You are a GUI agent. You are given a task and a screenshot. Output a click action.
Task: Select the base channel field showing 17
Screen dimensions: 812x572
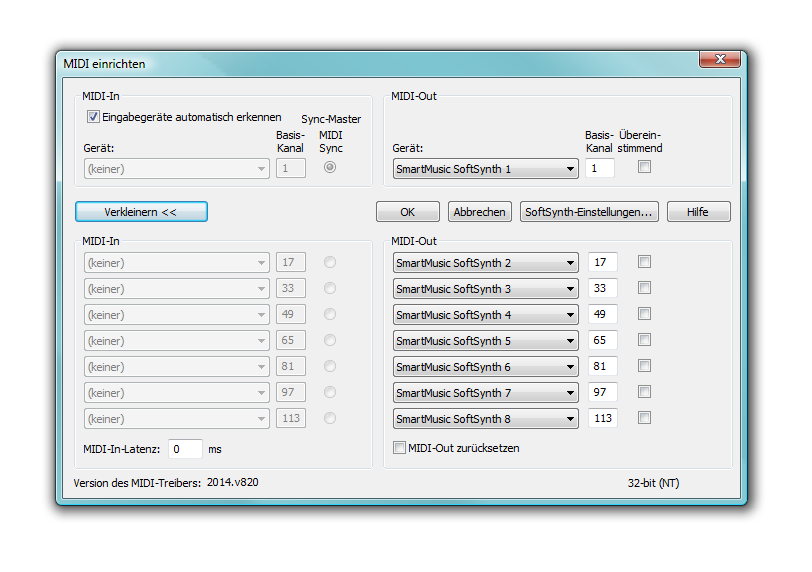(602, 263)
